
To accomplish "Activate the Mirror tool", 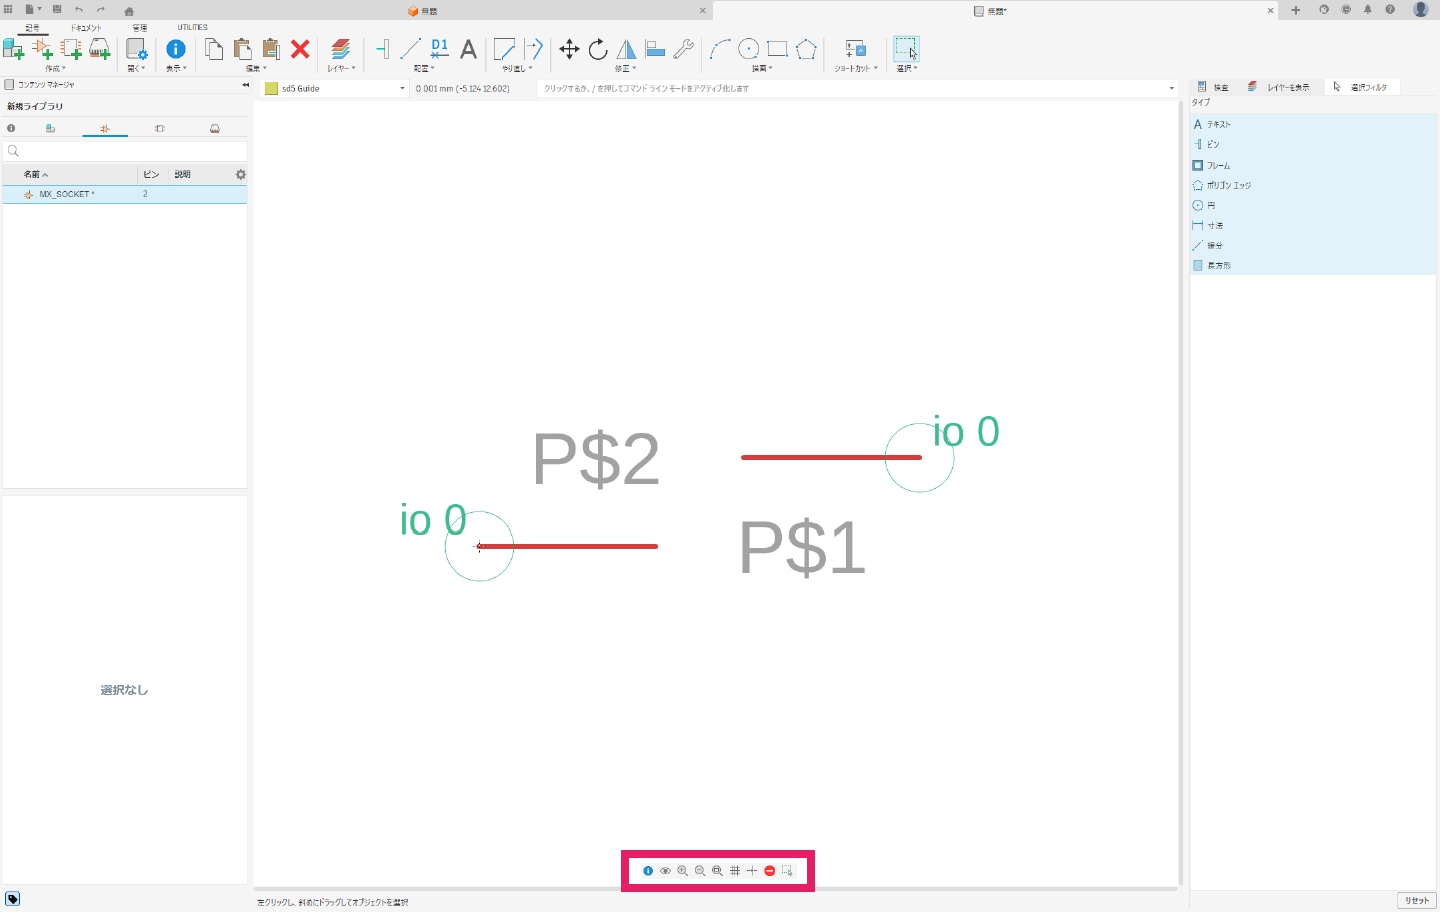I will [626, 49].
